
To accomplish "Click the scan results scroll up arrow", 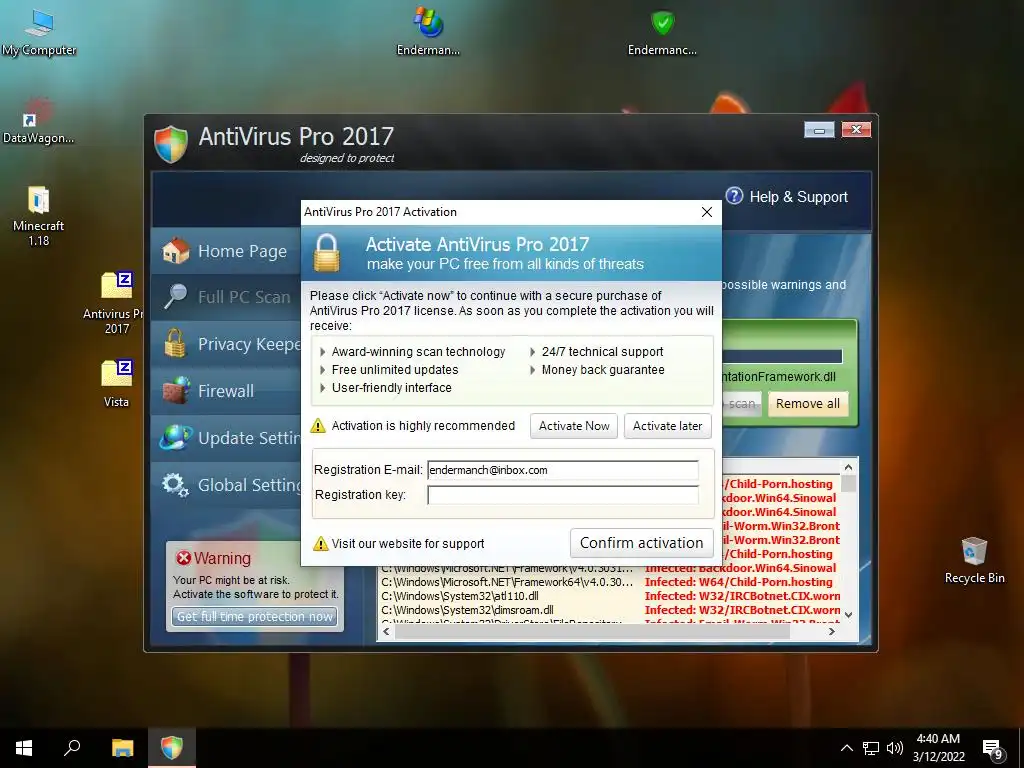I will [848, 468].
